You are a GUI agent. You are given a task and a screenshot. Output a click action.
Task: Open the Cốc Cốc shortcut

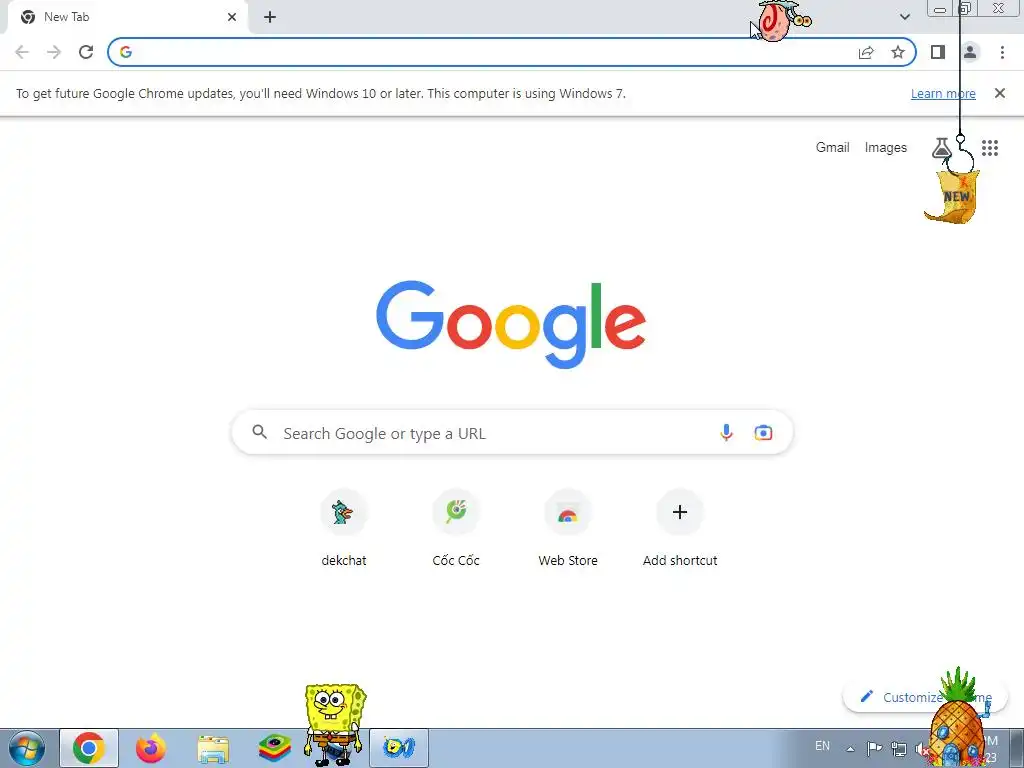click(456, 528)
